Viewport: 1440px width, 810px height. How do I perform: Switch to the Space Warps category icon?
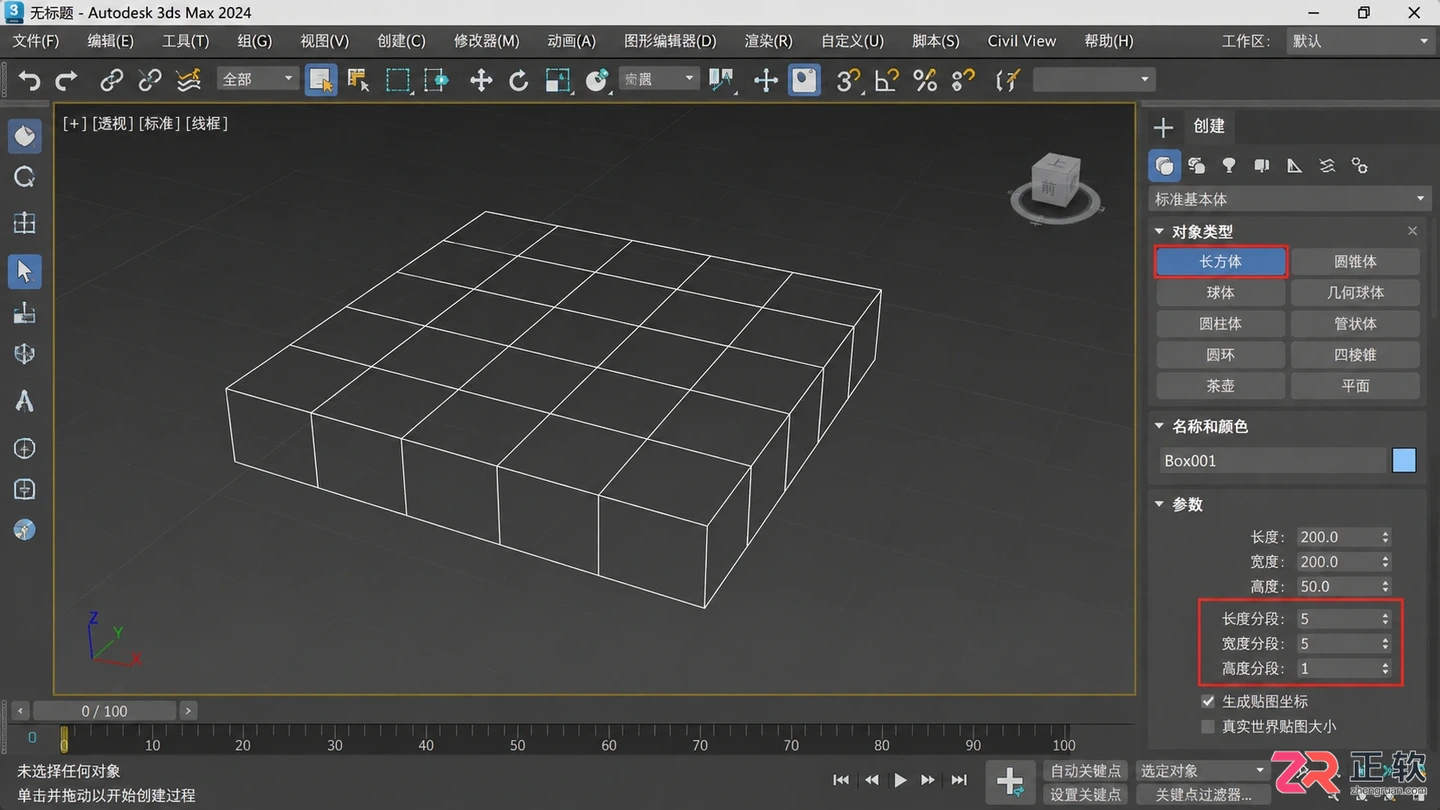coord(1327,166)
